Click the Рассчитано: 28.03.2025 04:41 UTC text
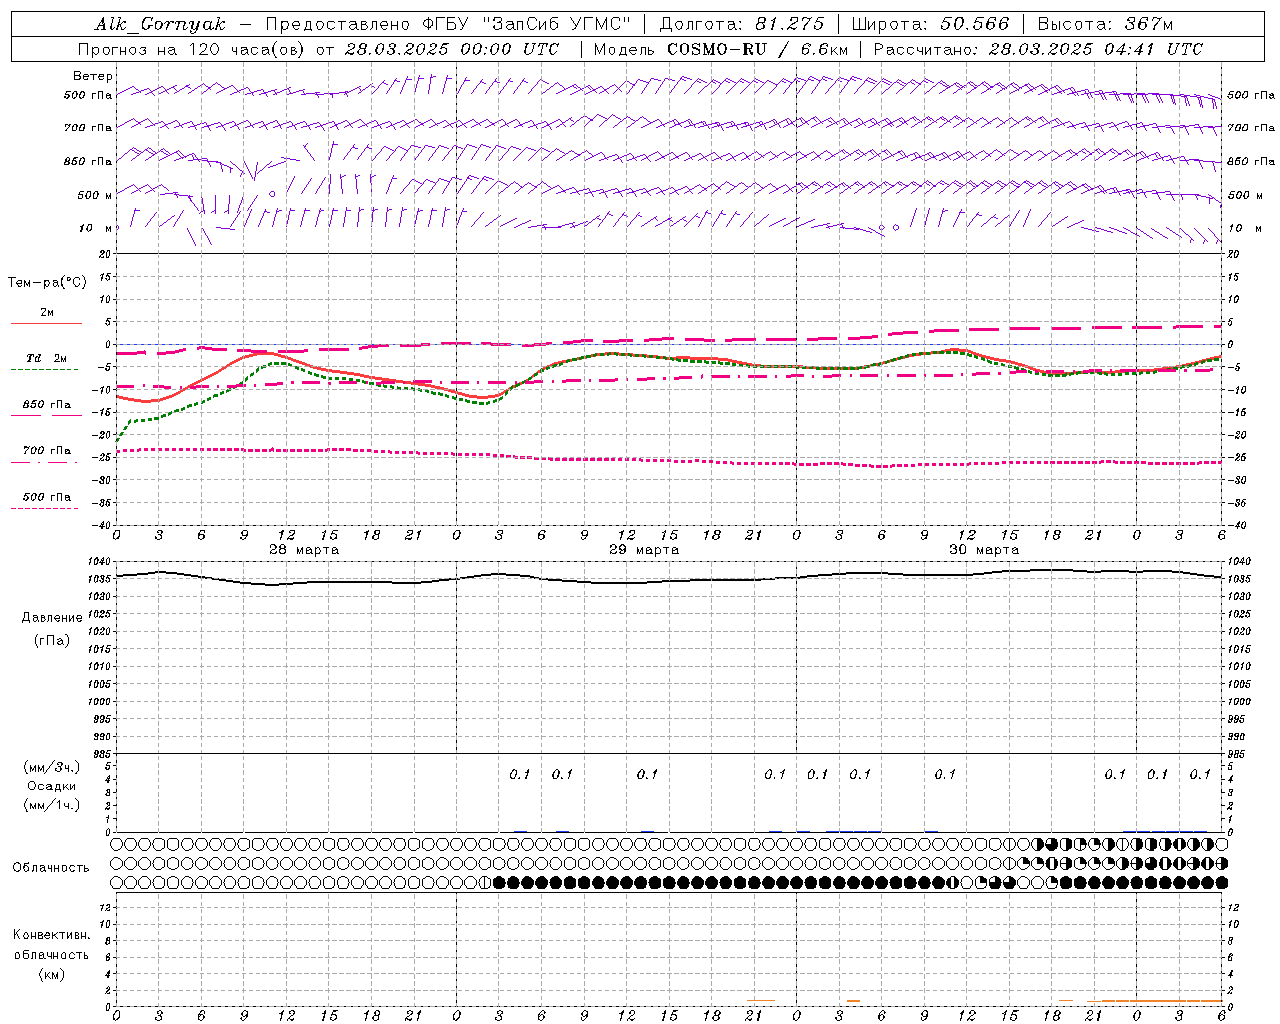Image resolution: width=1280 pixels, height=1024 pixels. click(1038, 49)
